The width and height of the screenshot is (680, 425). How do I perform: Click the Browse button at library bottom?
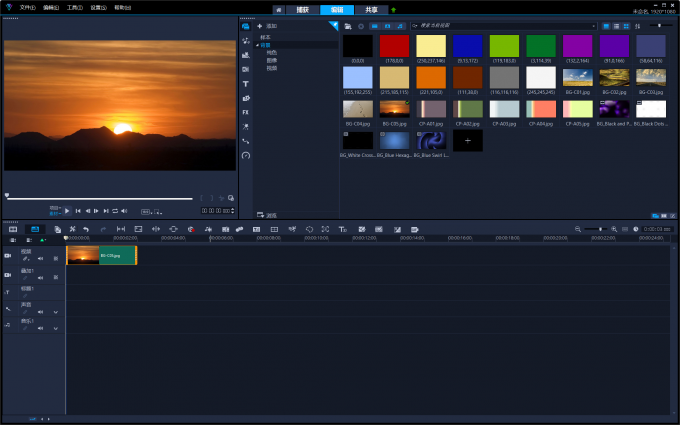pos(267,215)
